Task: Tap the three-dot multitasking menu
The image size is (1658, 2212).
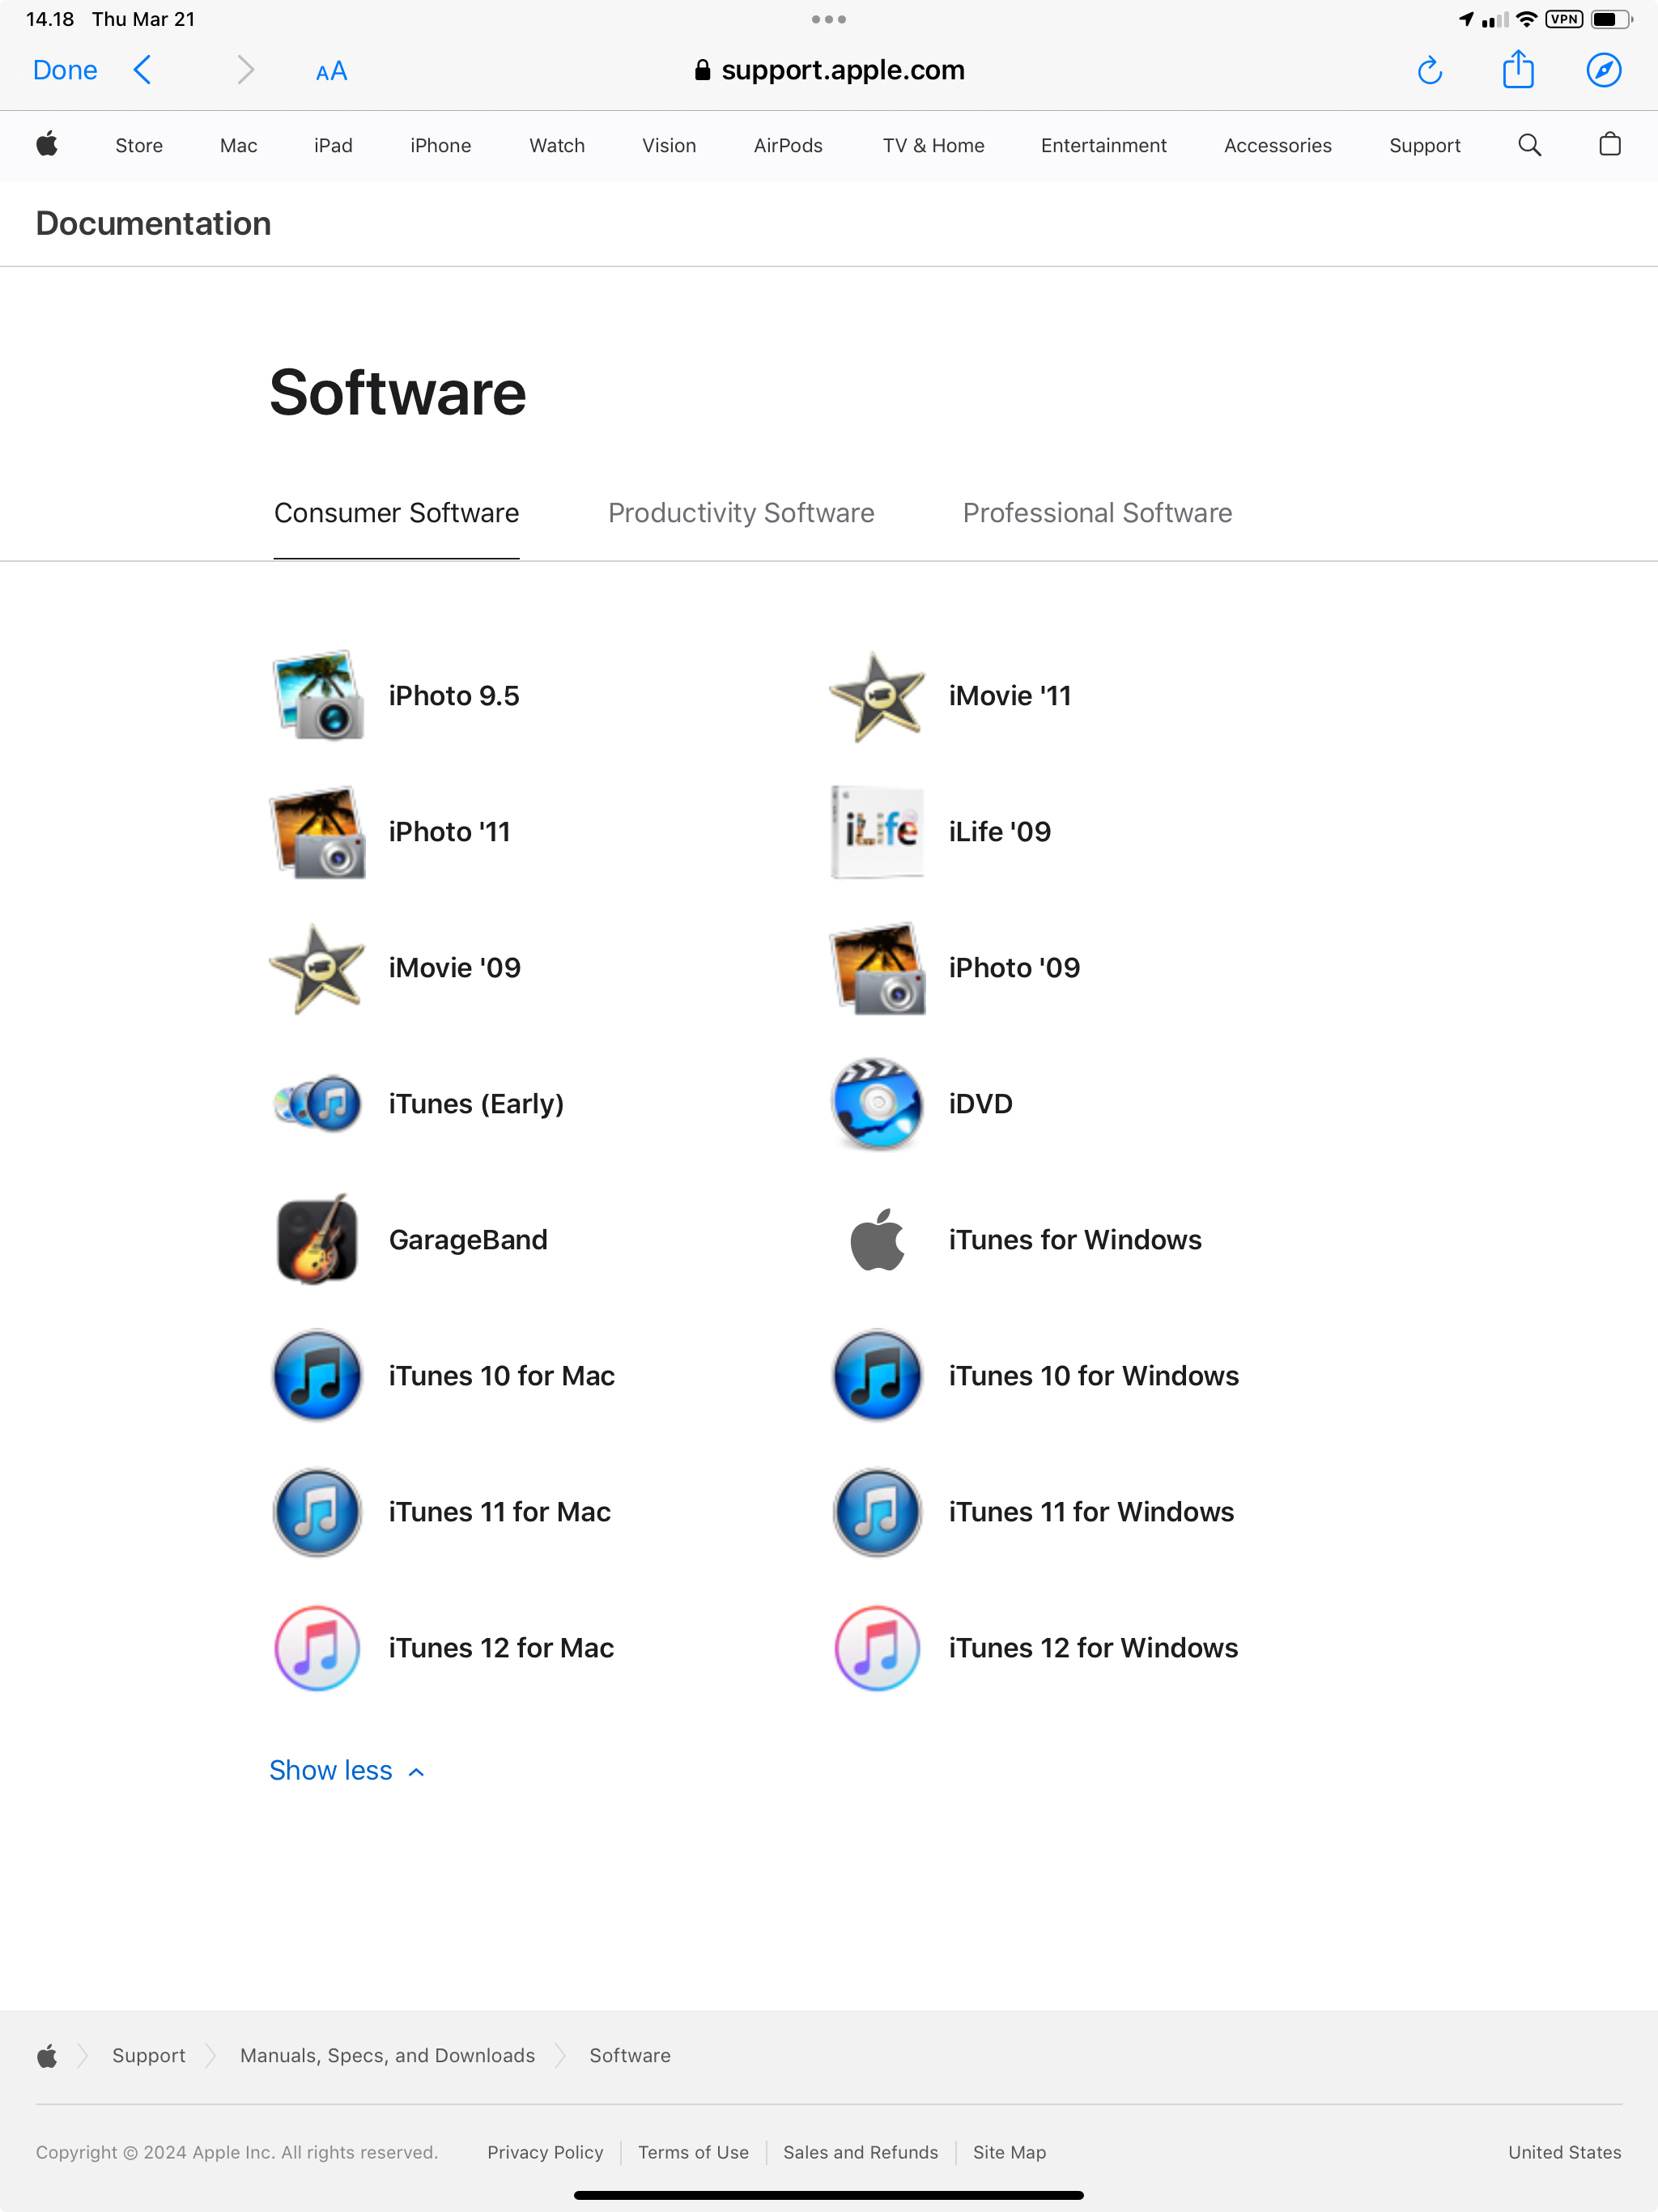Action: [828, 19]
